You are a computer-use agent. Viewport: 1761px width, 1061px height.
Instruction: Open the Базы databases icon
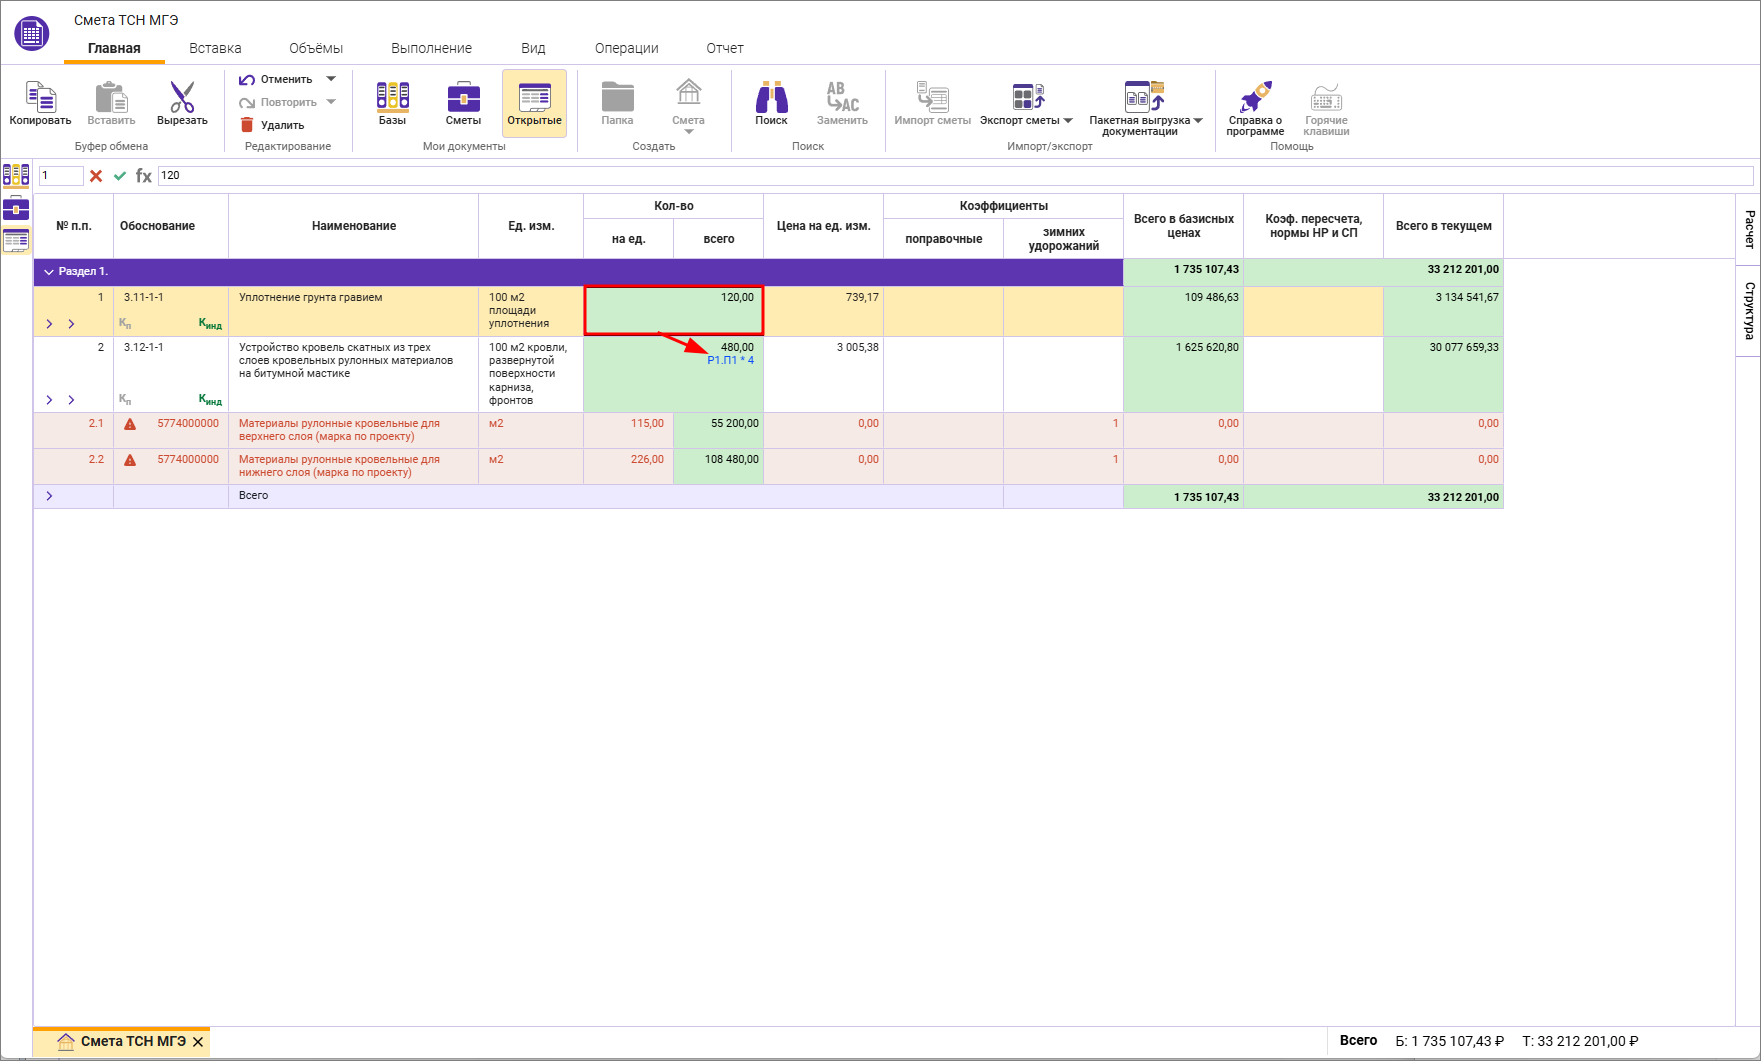[x=392, y=99]
